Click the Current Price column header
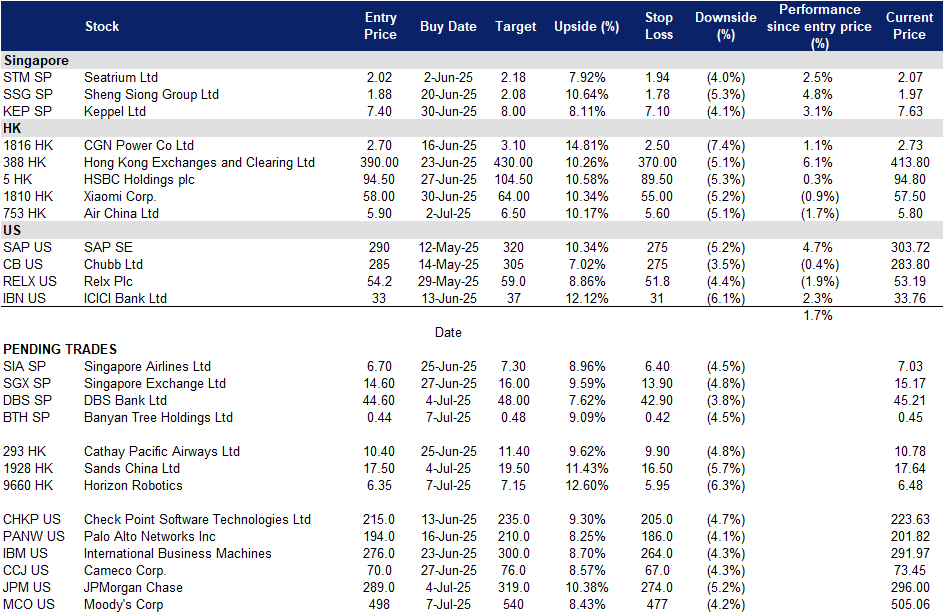The height and width of the screenshot is (613, 943). [x=909, y=26]
